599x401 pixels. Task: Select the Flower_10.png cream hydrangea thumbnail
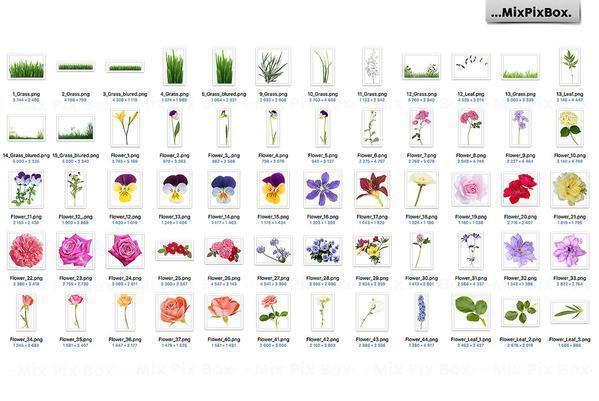(x=570, y=128)
